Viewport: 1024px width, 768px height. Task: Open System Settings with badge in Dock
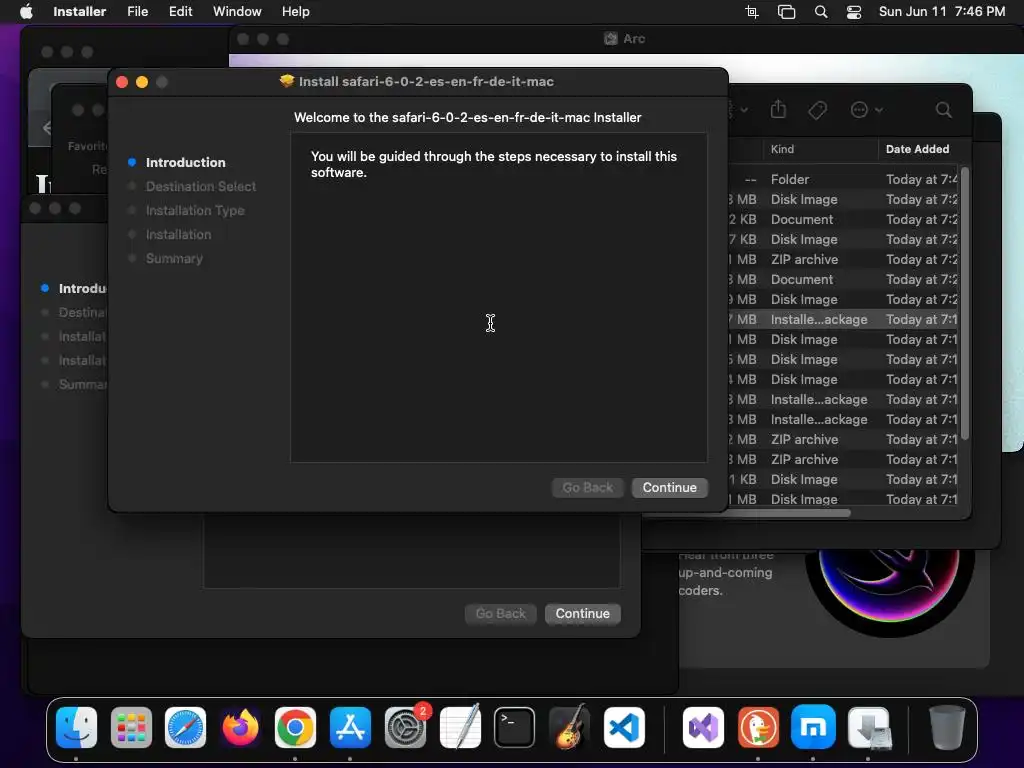406,727
